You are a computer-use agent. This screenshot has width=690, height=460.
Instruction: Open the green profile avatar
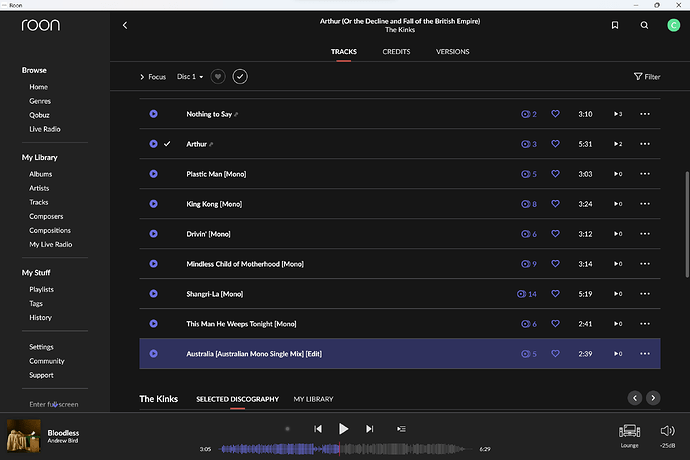point(673,25)
